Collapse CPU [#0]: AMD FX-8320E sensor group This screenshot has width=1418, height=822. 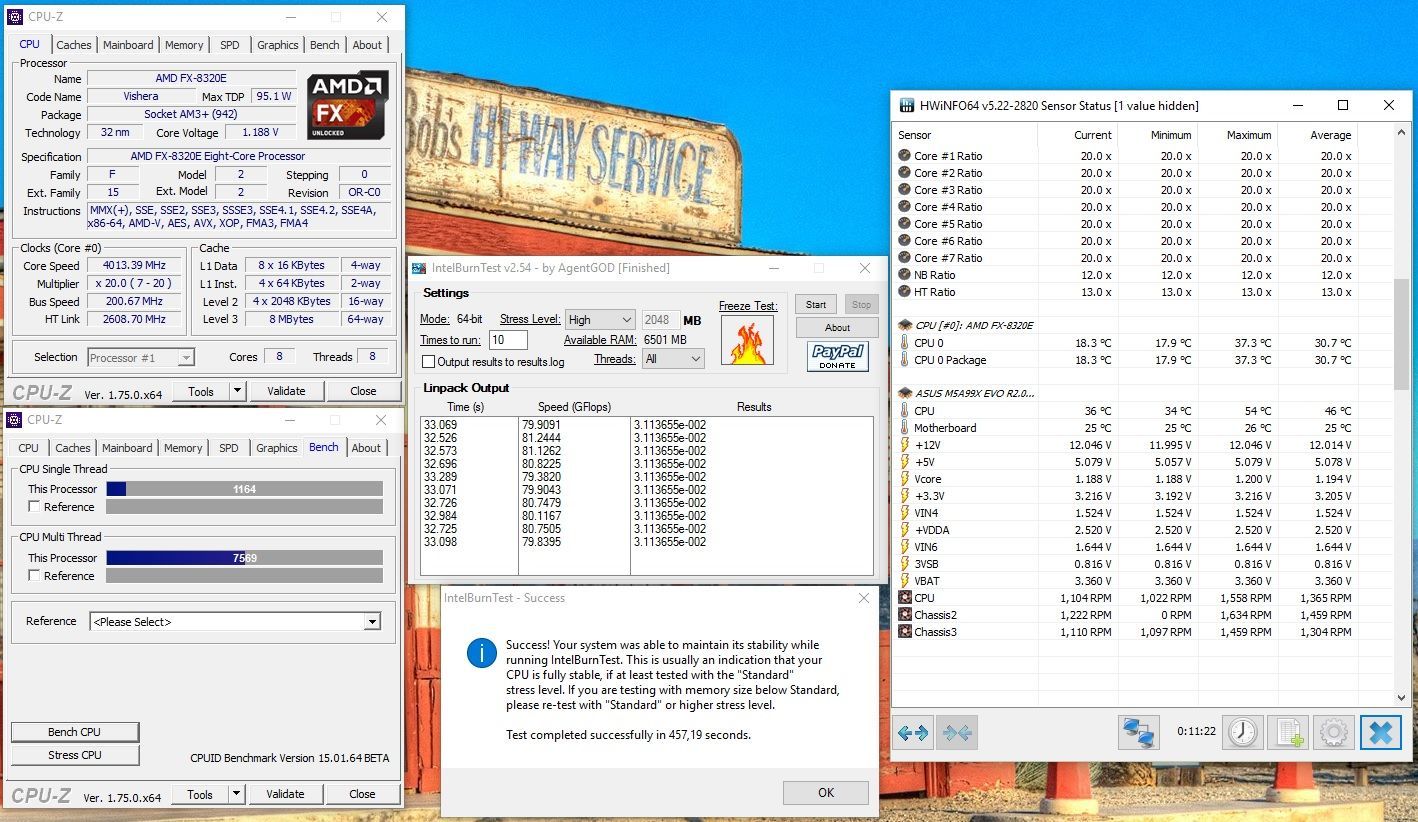(905, 326)
